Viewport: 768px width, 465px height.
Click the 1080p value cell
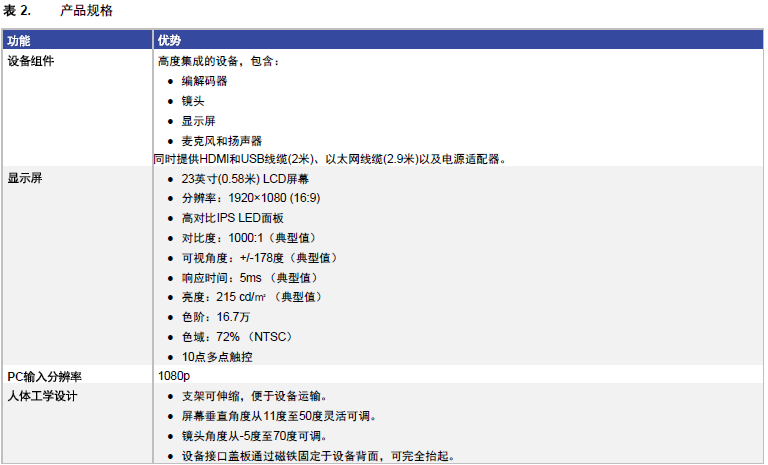(x=172, y=376)
